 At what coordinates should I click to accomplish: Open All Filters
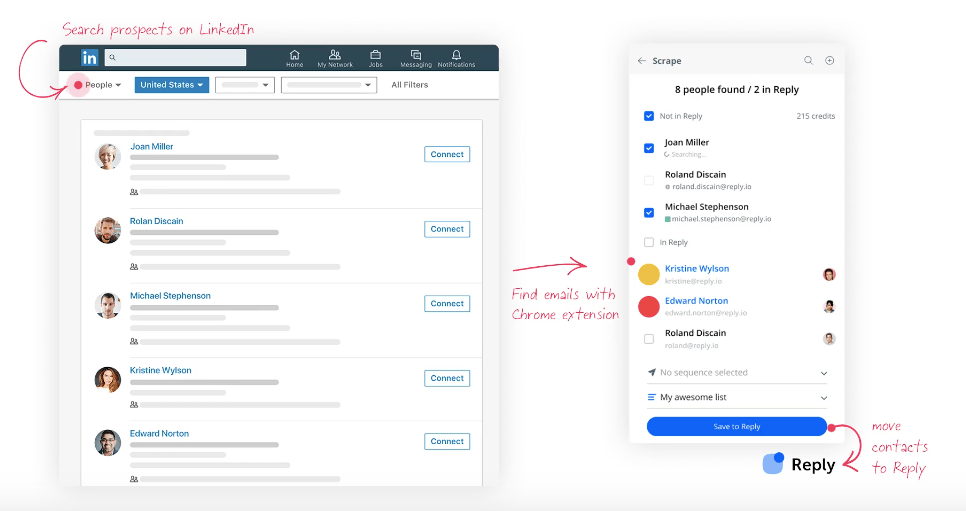click(x=410, y=85)
